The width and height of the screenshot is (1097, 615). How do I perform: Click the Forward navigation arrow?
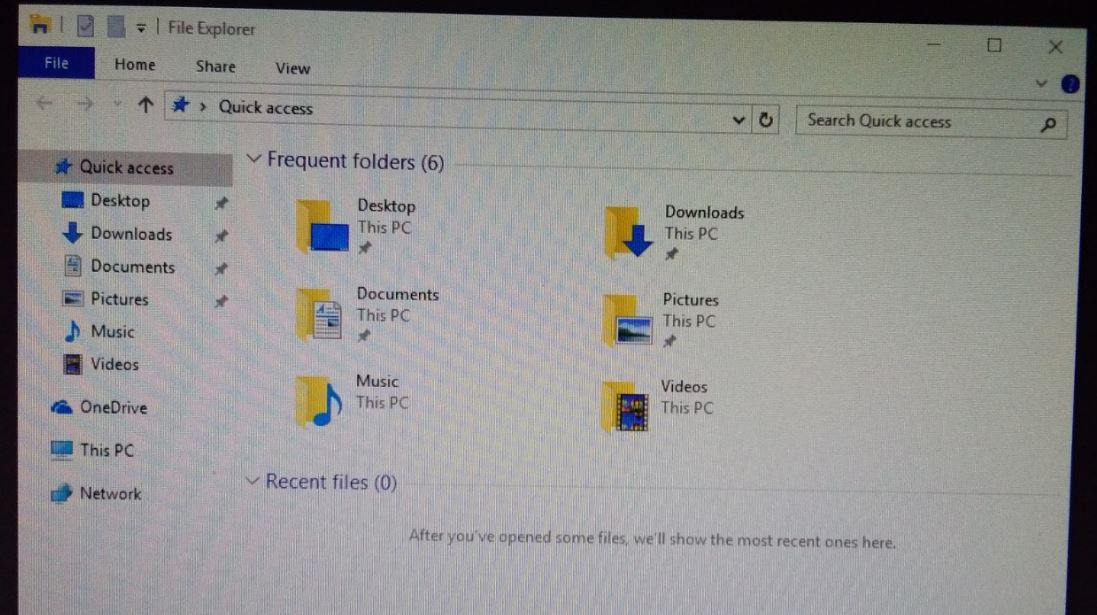pyautogui.click(x=85, y=104)
